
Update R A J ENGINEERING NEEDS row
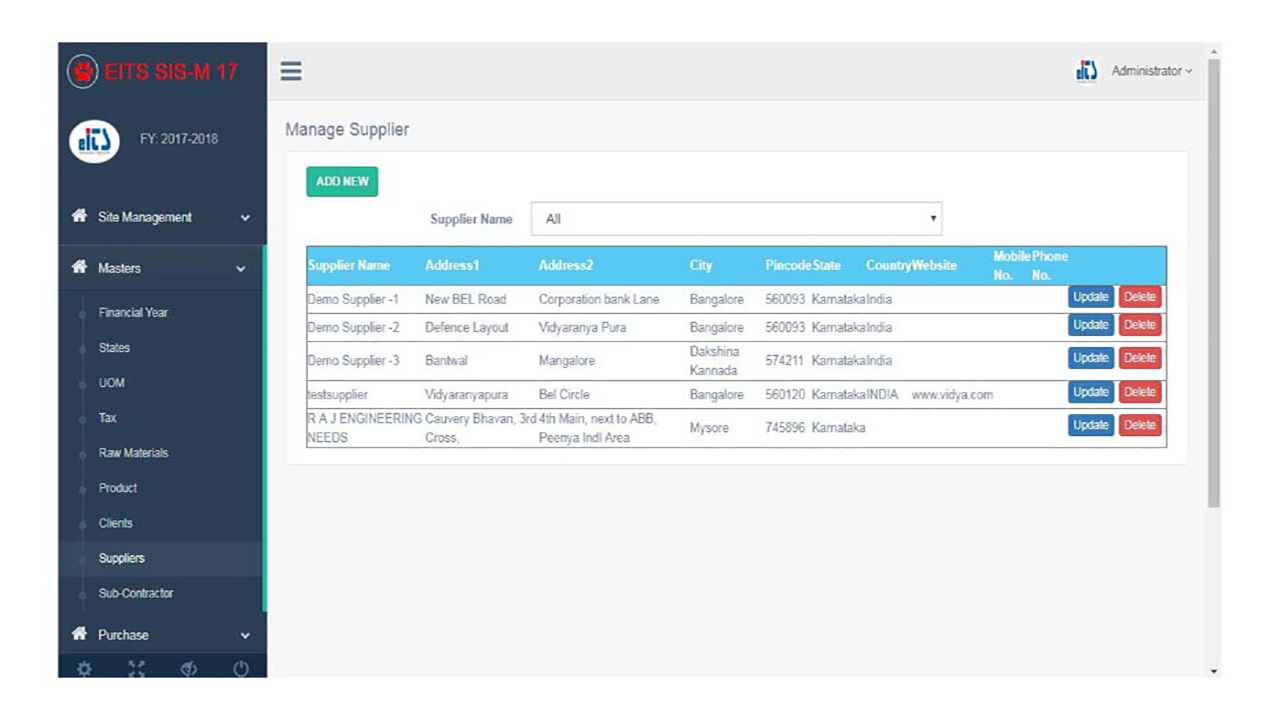click(1091, 425)
